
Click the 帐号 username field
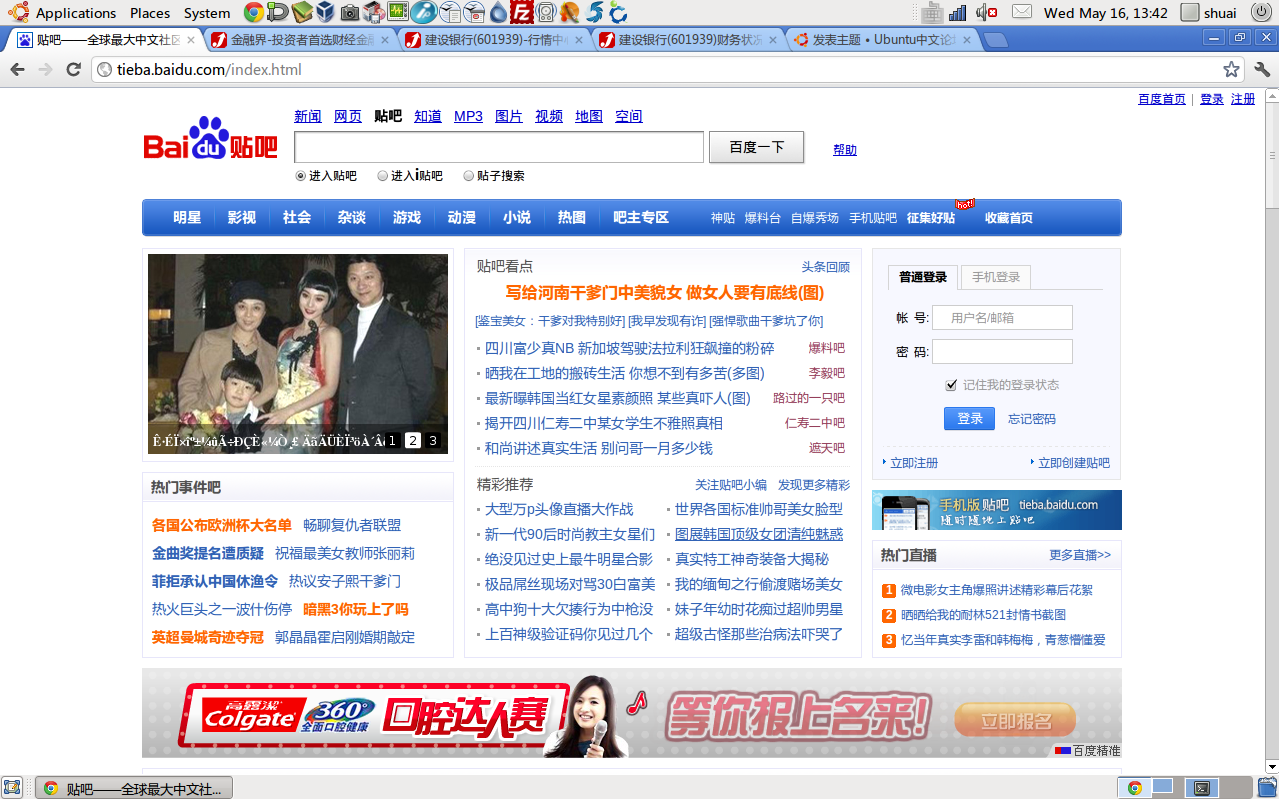click(1002, 318)
